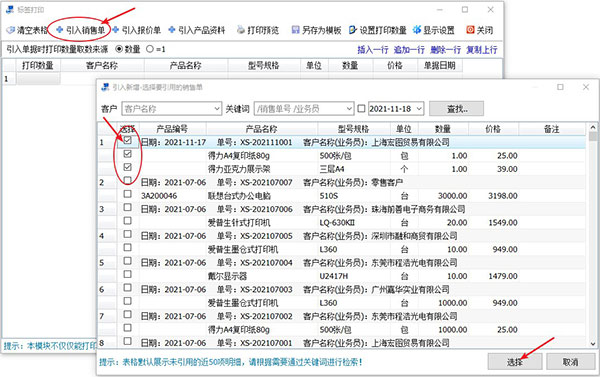Click the 打印数量 column header

38,65
